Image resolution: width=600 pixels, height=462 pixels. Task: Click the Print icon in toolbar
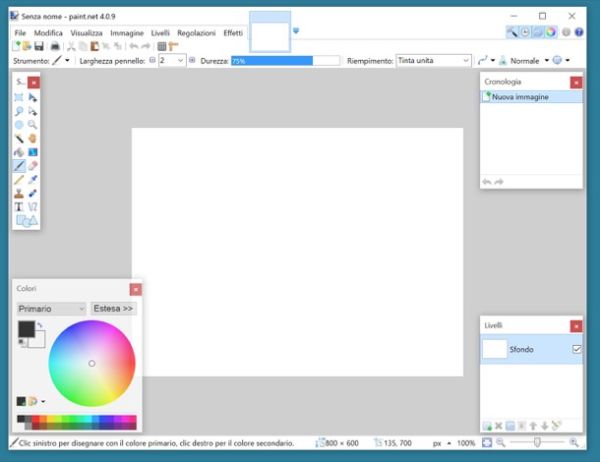tap(56, 46)
